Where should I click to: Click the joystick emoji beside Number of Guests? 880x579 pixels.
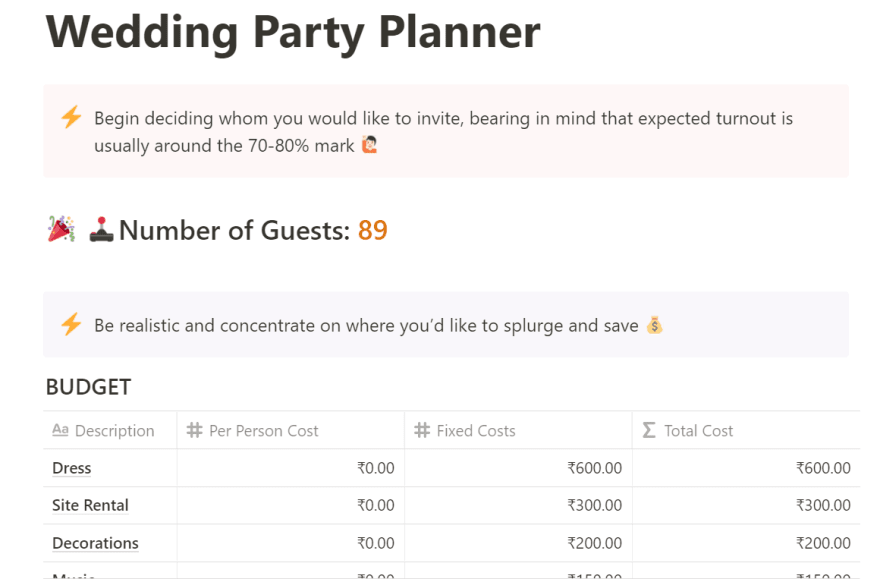pyautogui.click(x=102, y=229)
